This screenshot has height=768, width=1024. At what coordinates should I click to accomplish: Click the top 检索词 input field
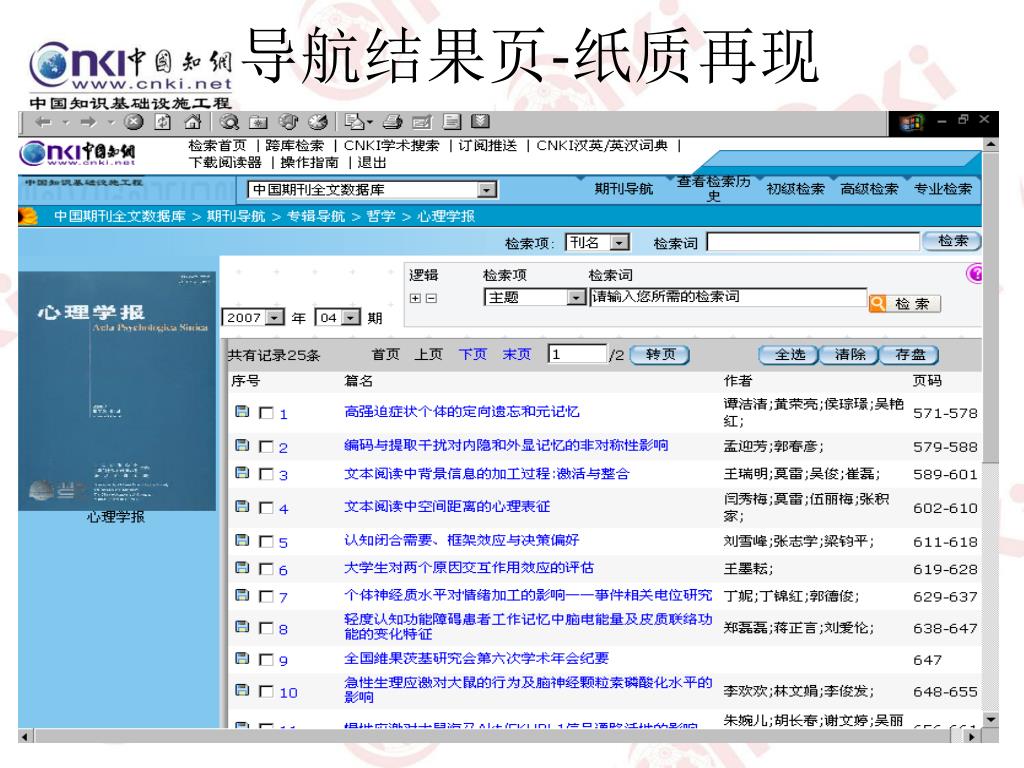(813, 242)
